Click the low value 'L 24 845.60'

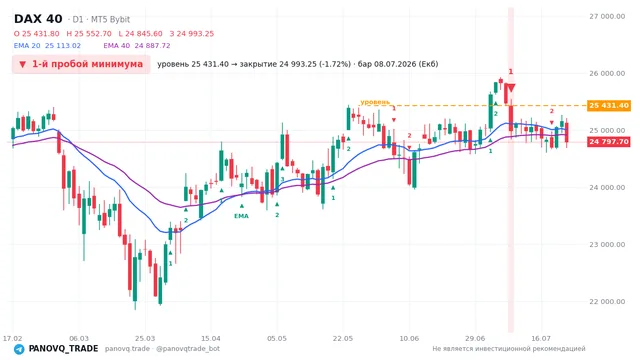(140, 33)
